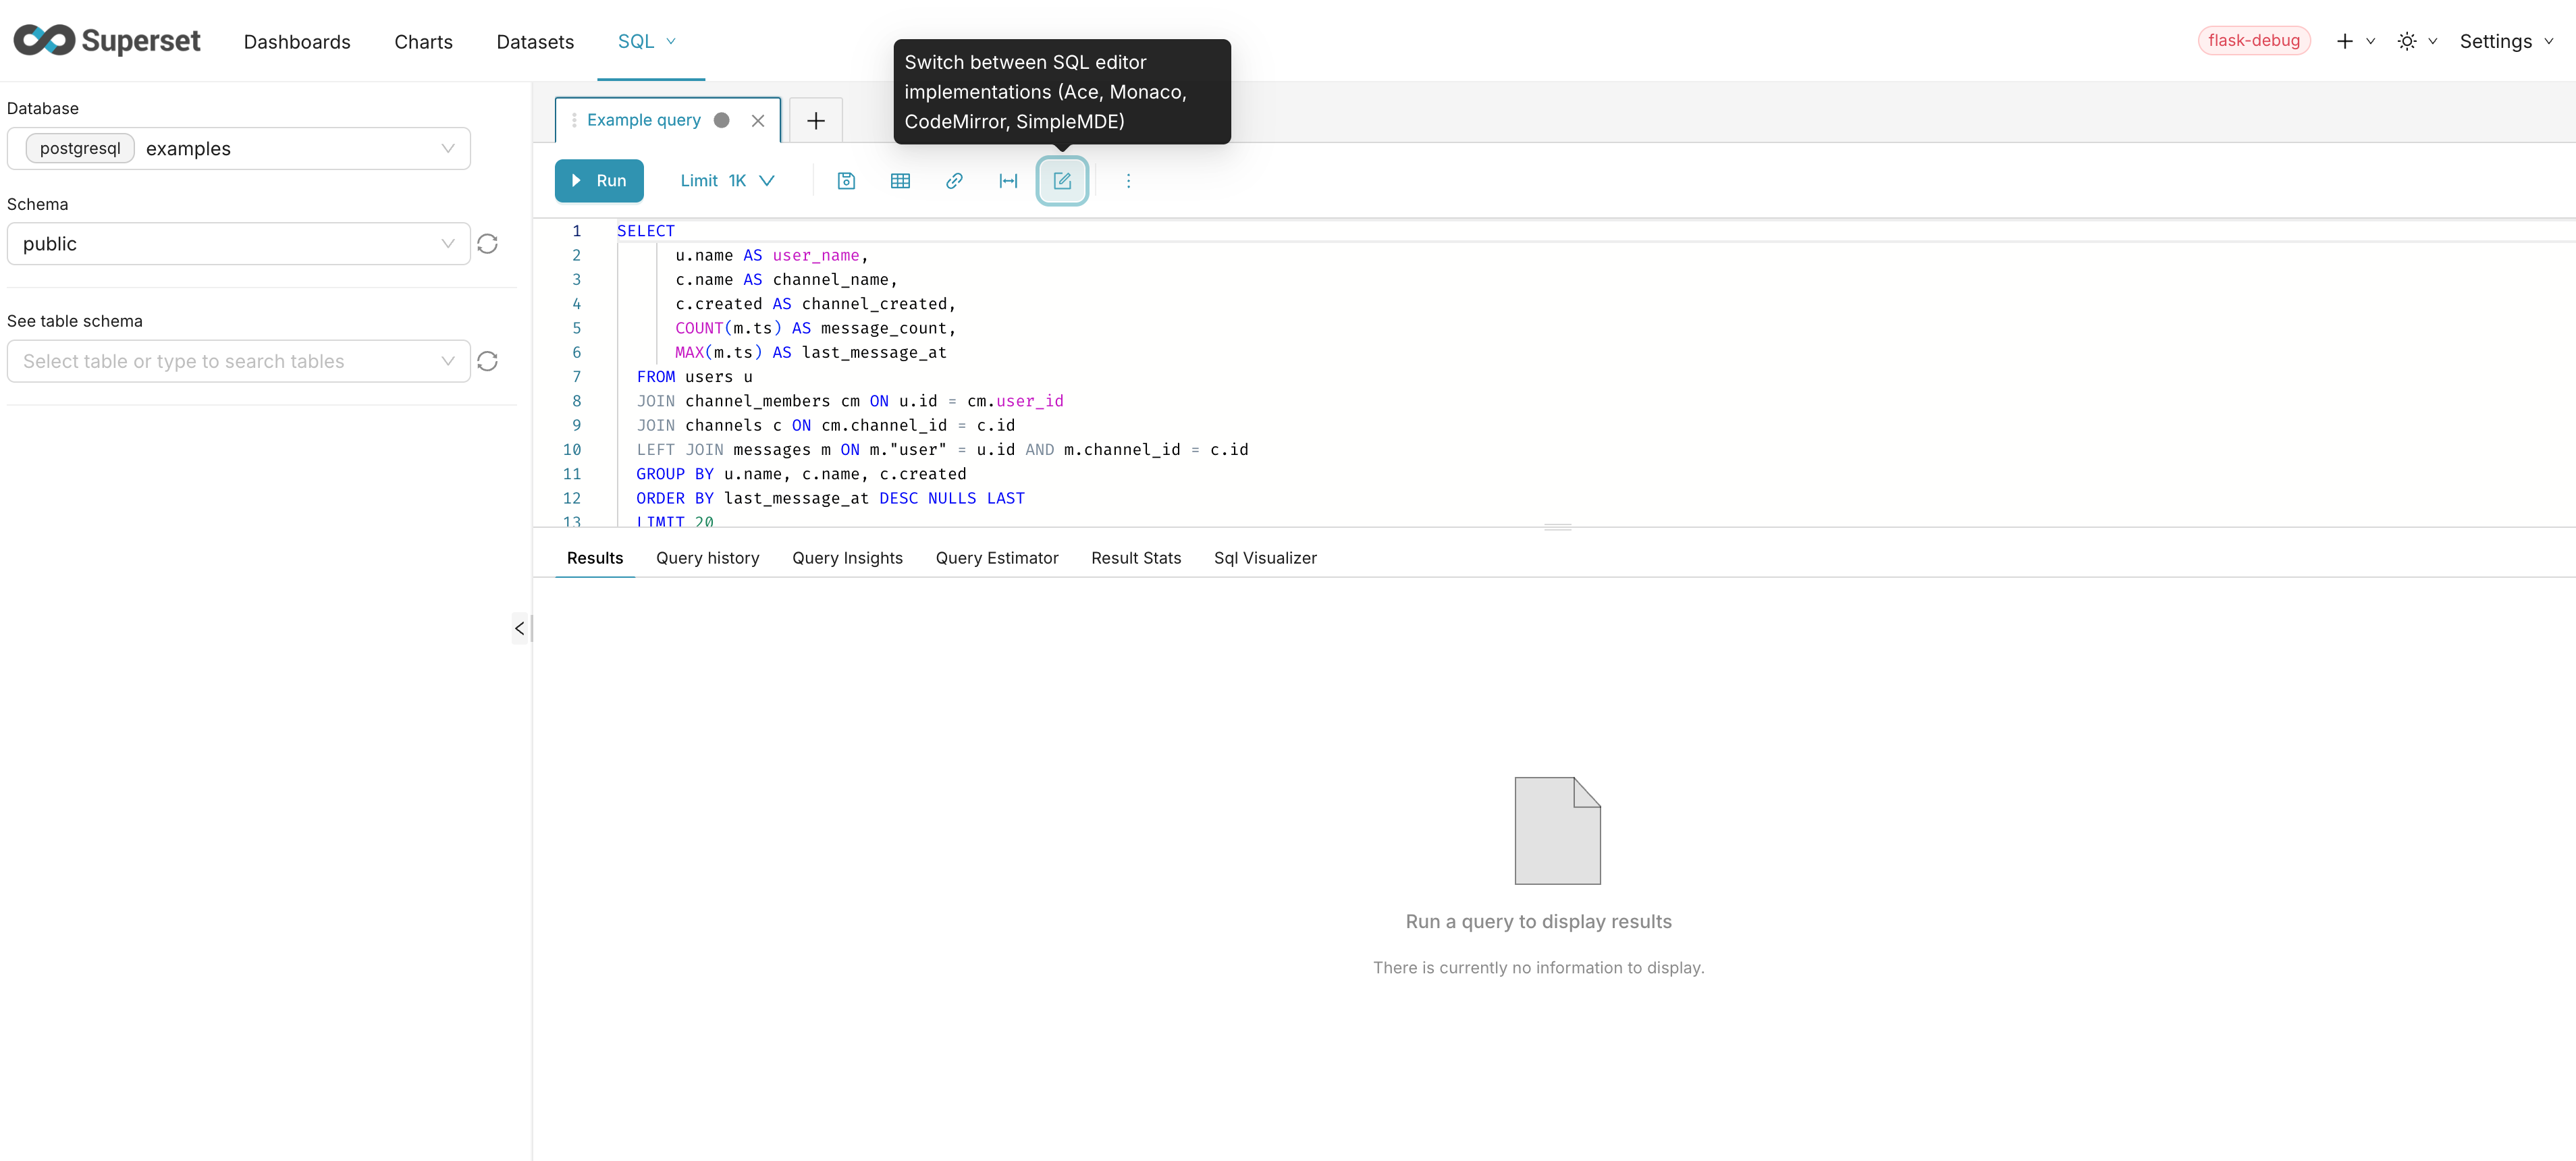Click the switch SQL editor icon
The height and width of the screenshot is (1161, 2576).
(x=1062, y=181)
